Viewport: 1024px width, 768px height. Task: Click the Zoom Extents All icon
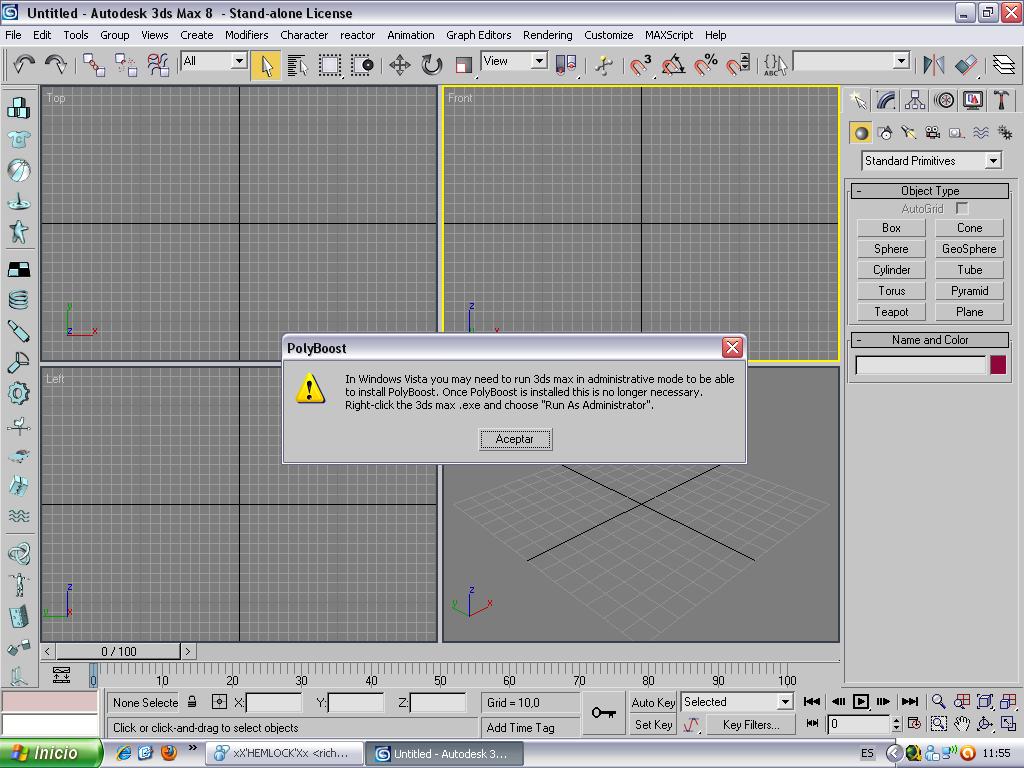[x=1009, y=701]
